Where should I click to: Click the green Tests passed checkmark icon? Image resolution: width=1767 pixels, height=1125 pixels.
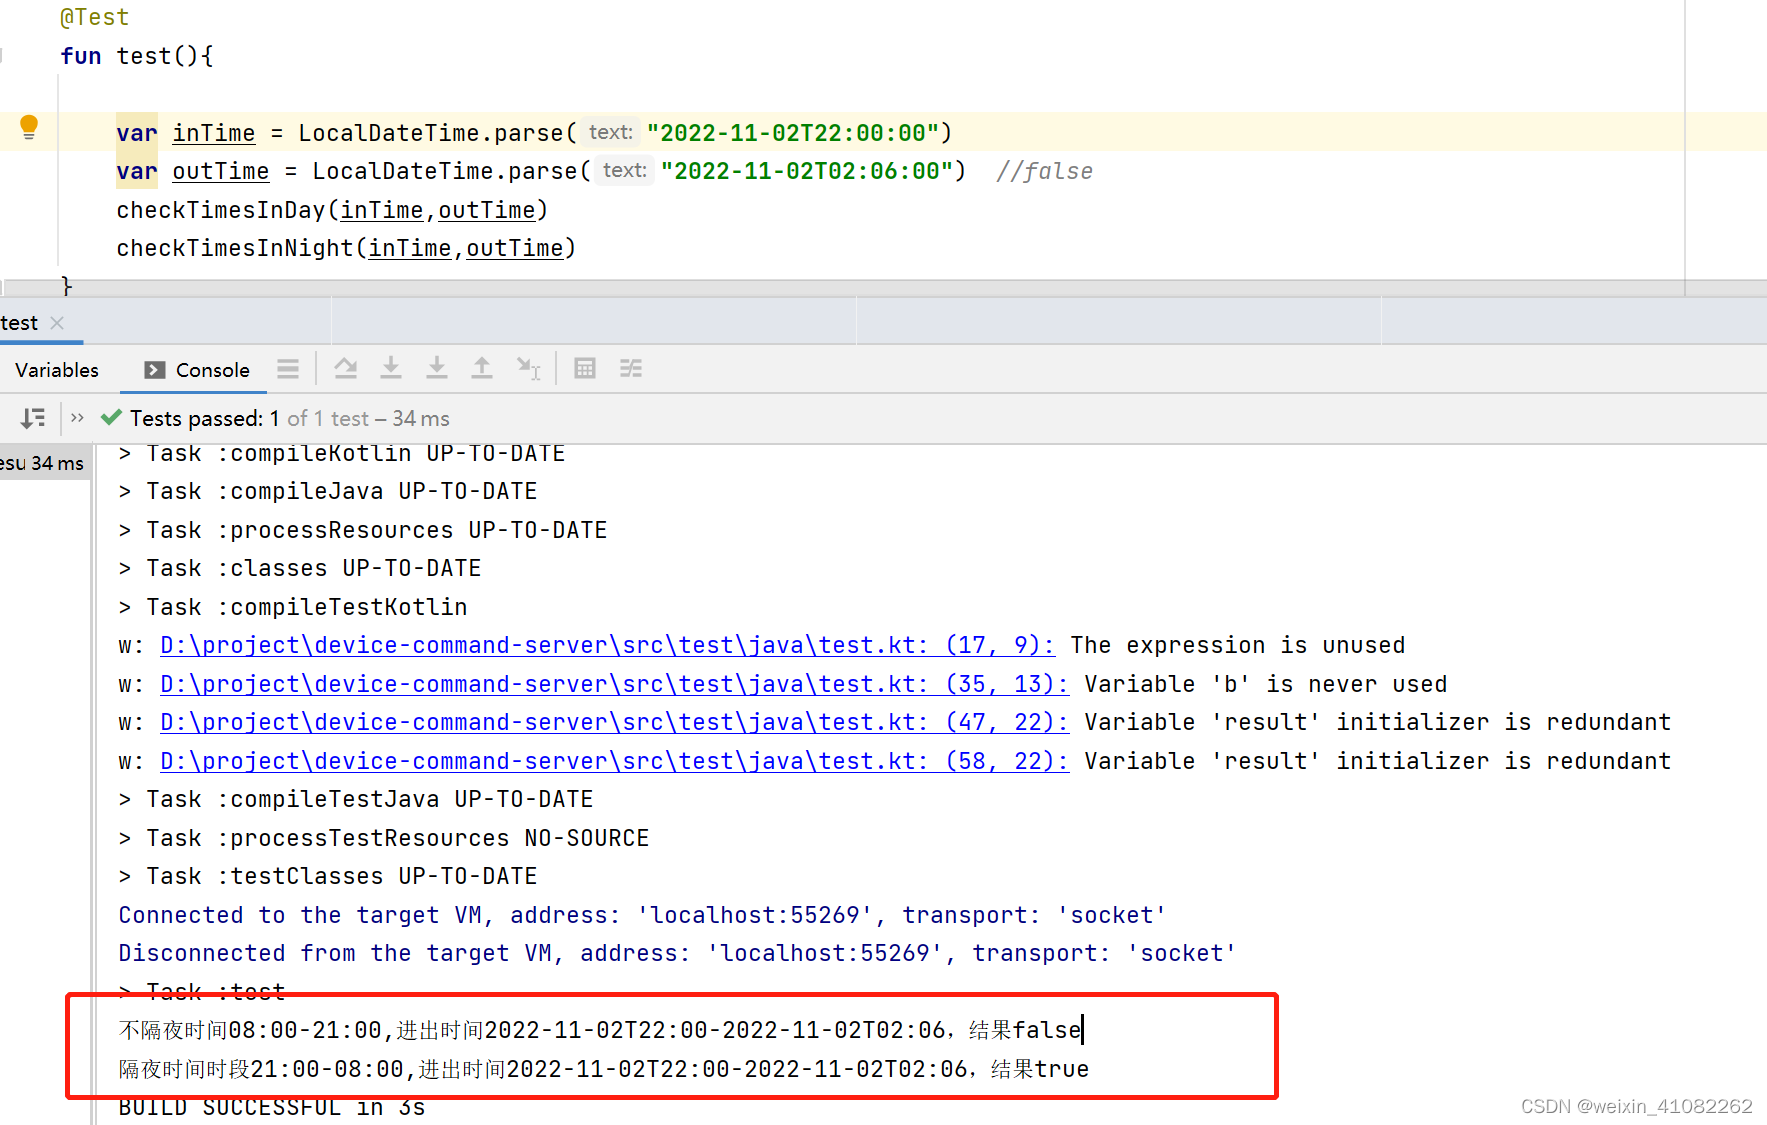110,418
